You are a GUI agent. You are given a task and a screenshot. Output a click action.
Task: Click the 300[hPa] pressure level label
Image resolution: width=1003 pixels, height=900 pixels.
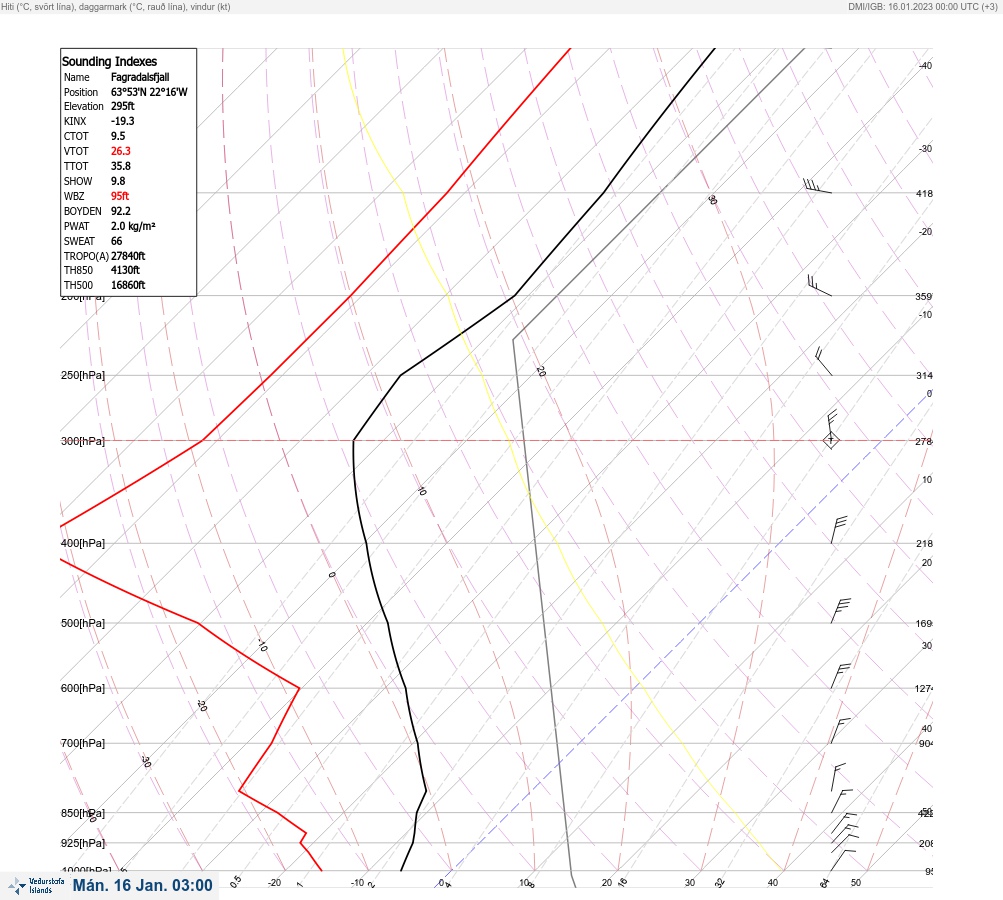click(x=83, y=441)
